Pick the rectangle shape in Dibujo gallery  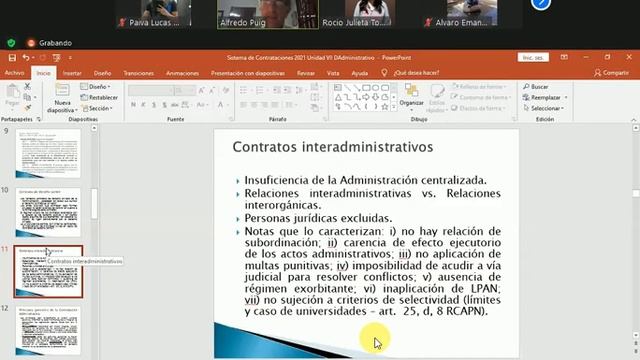tap(366, 87)
